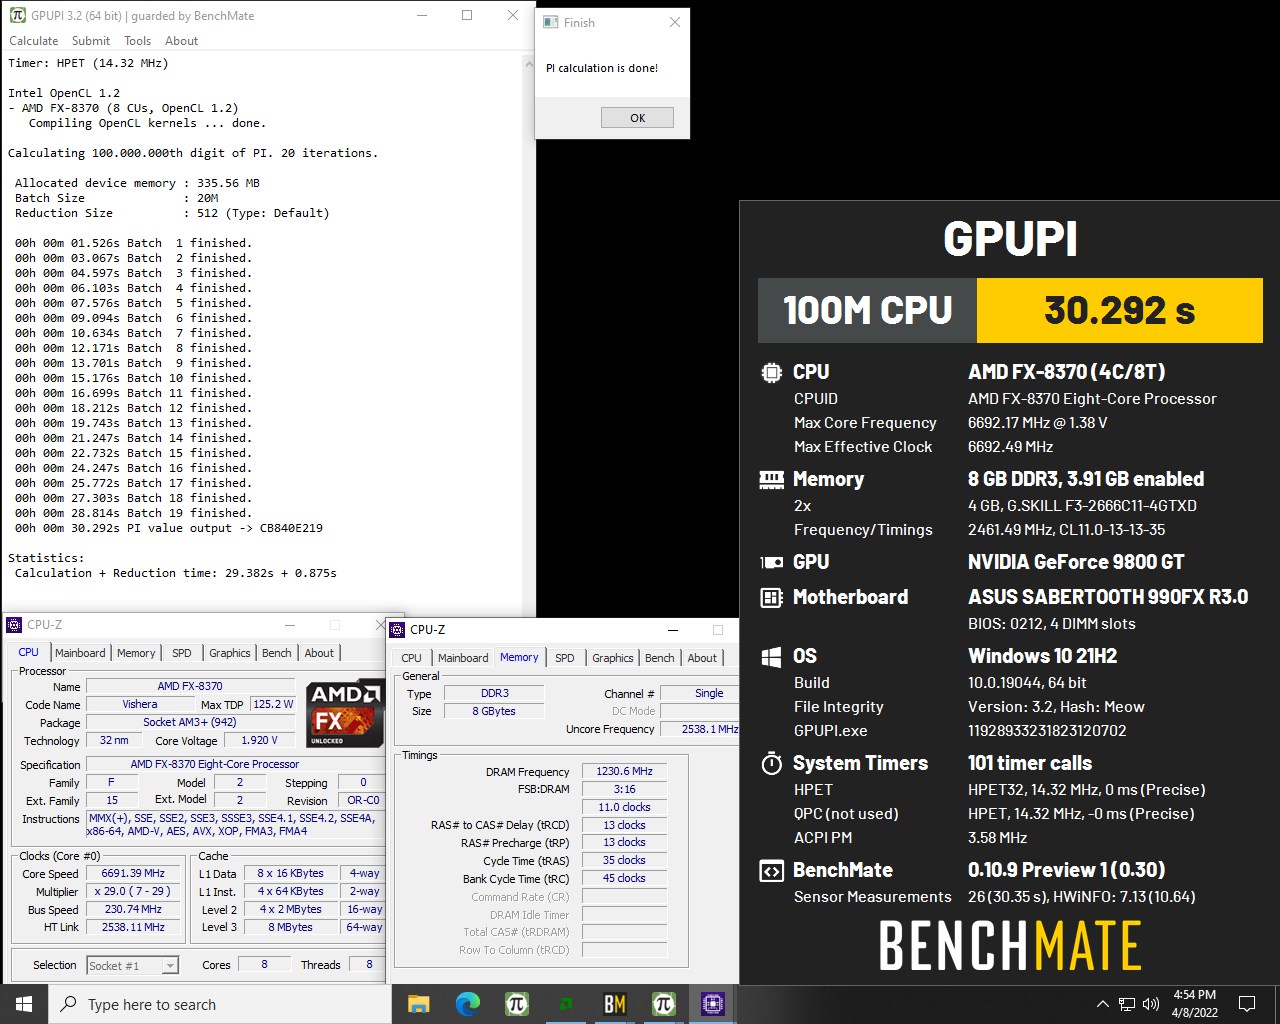Click the Code Name field Vishera
The image size is (1280, 1024).
[x=140, y=704]
